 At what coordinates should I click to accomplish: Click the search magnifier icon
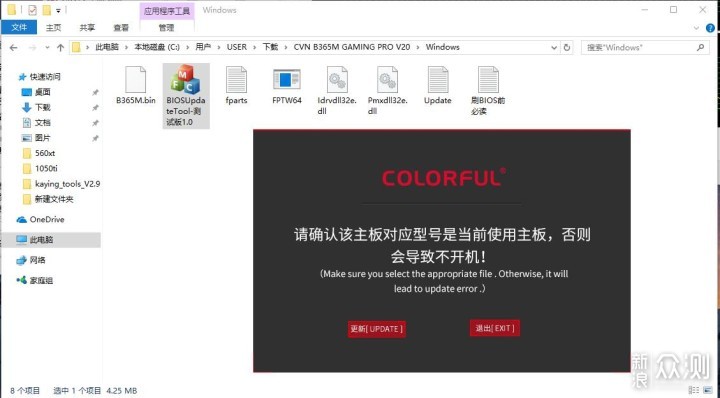700,47
